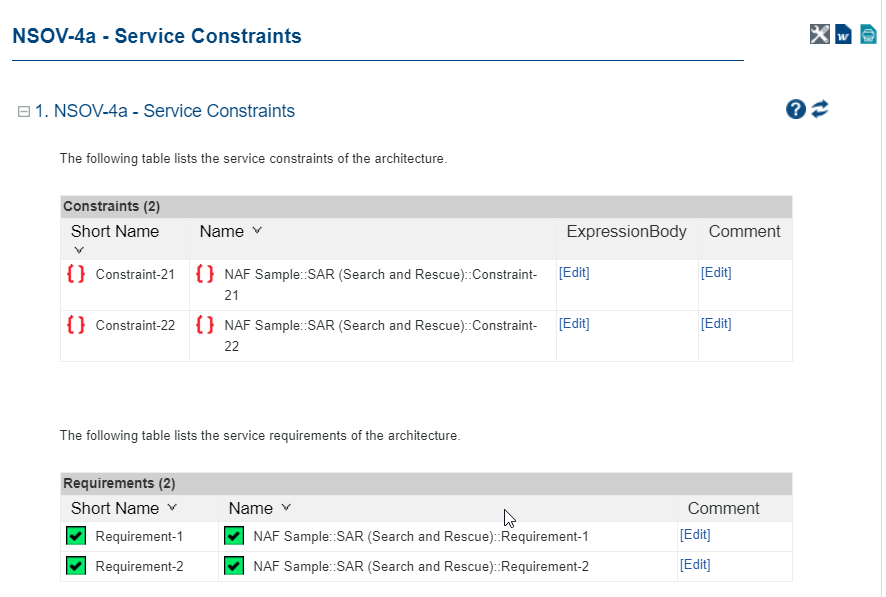Export the report to Word document
The height and width of the screenshot is (597, 886).
[844, 35]
